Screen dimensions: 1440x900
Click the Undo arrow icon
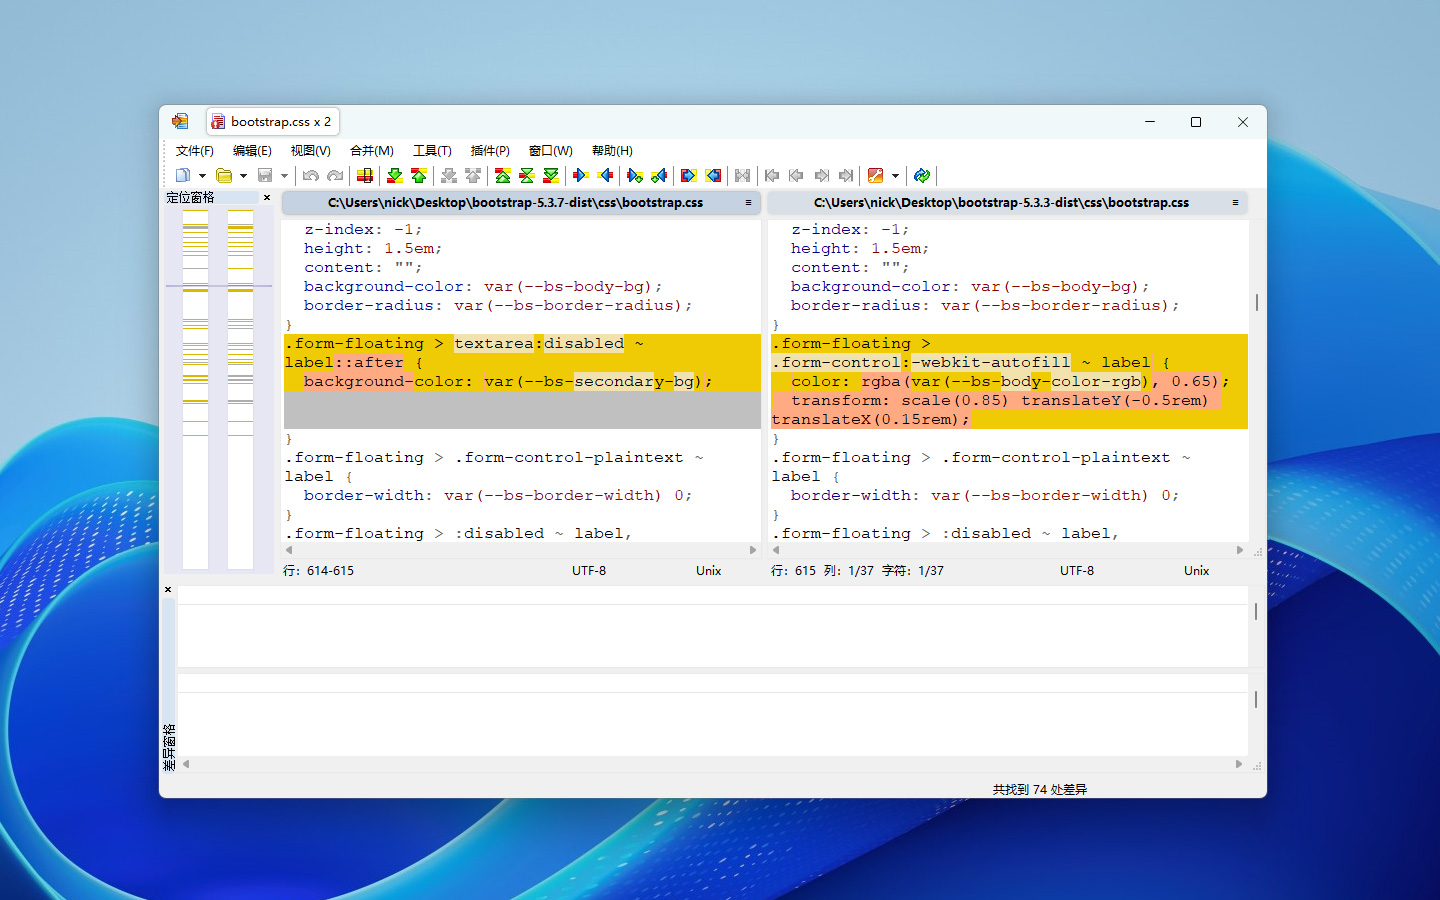[311, 176]
